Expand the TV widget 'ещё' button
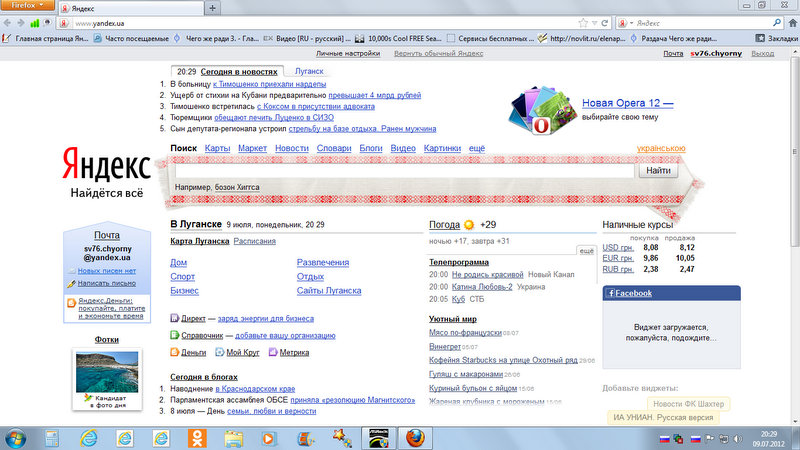Image resolution: width=800 pixels, height=450 pixels. pyautogui.click(x=586, y=251)
